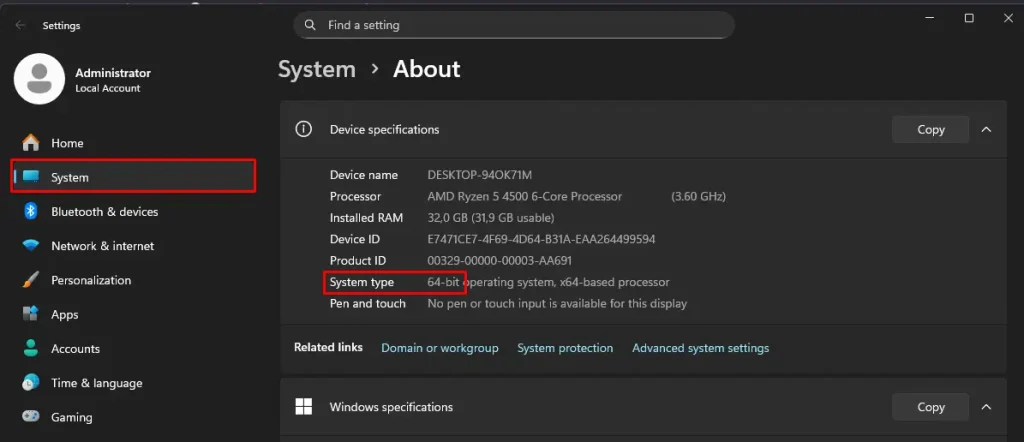This screenshot has height=442, width=1024.
Task: Open the Home settings page
Action: click(x=133, y=143)
